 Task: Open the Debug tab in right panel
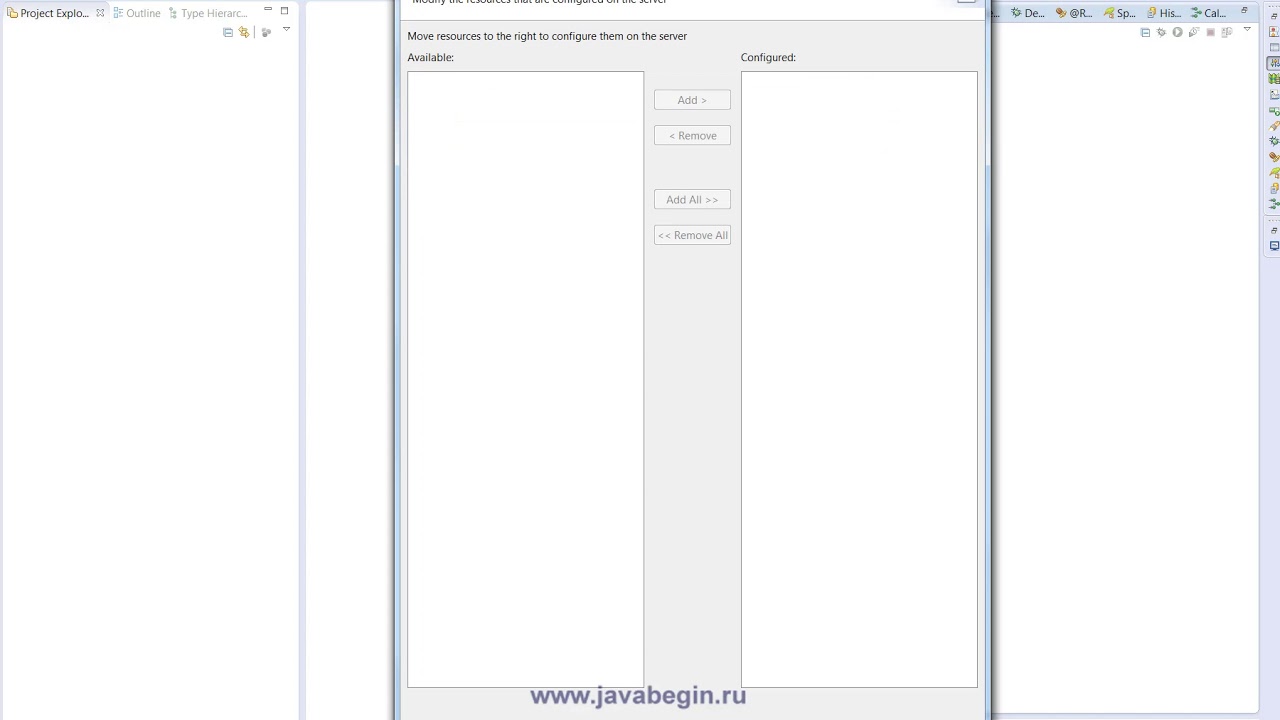(1027, 13)
